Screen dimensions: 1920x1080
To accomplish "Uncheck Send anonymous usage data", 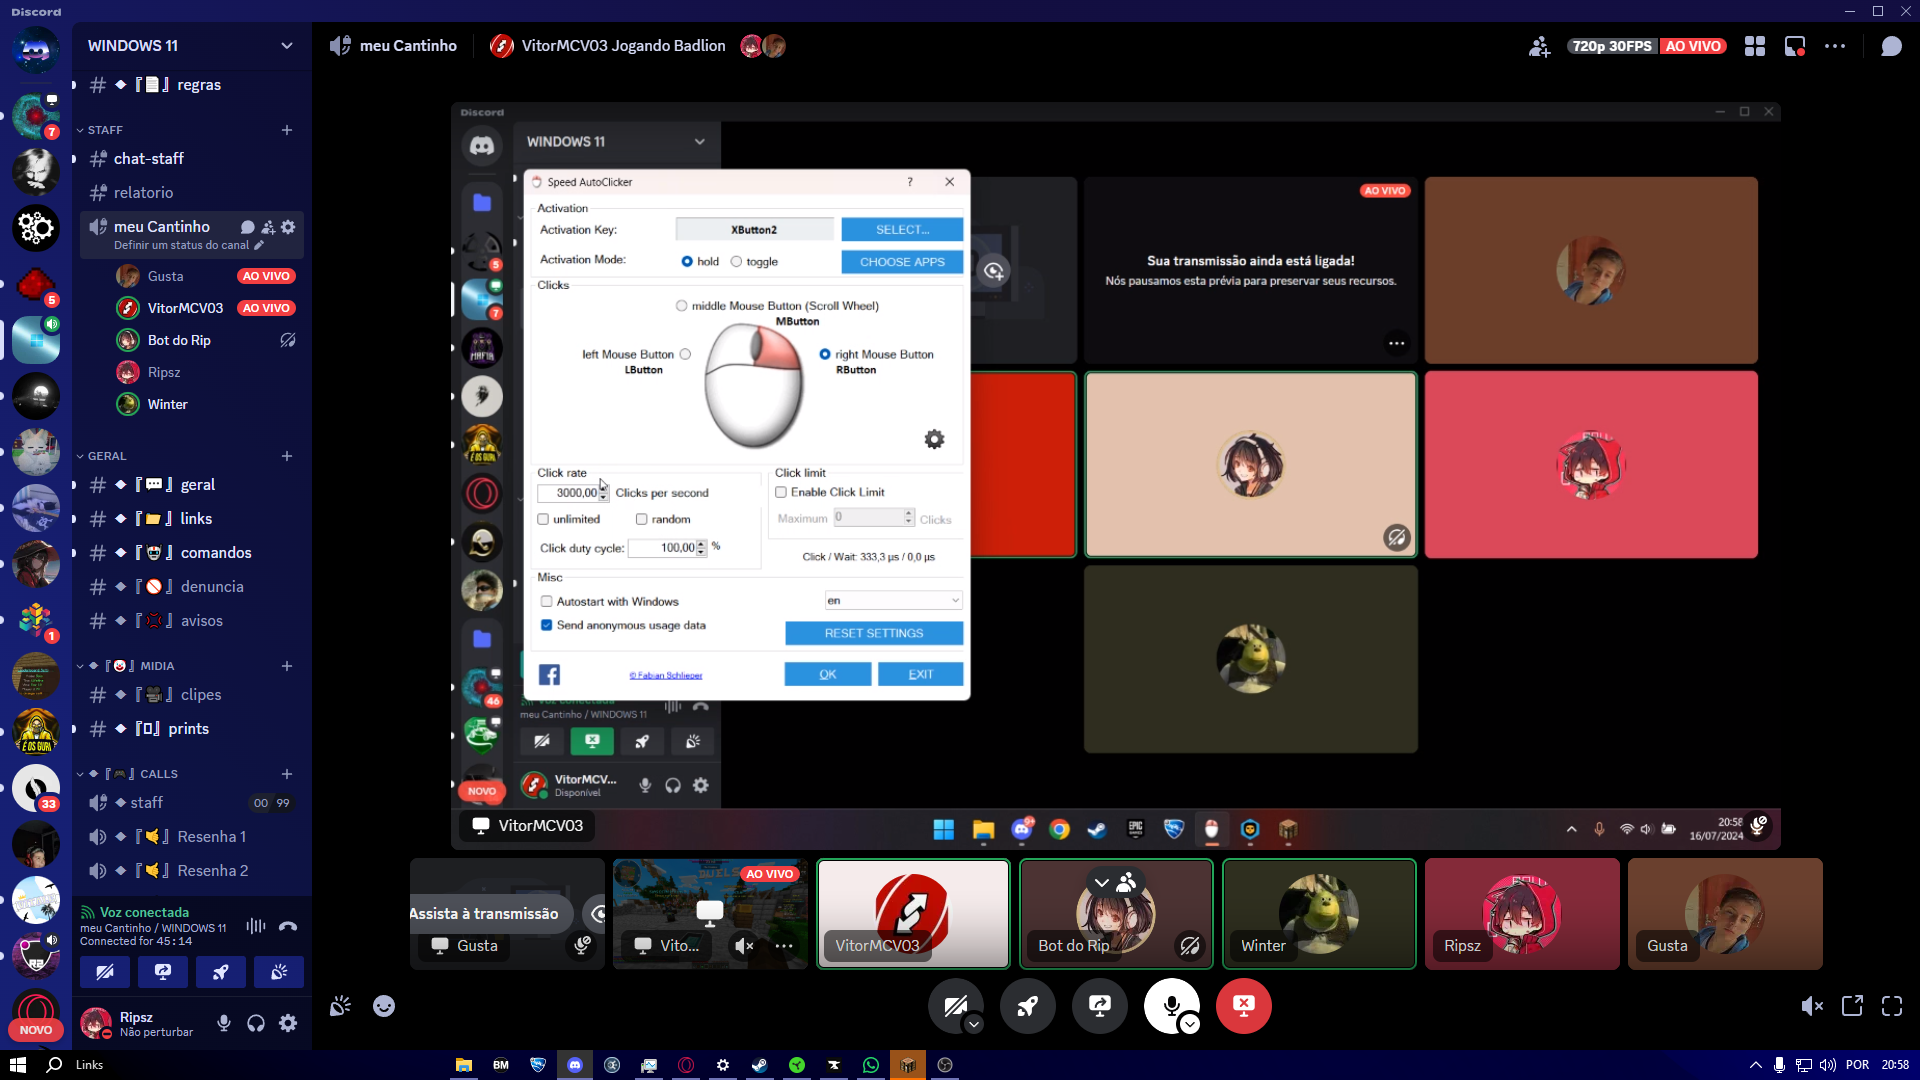I will point(547,625).
